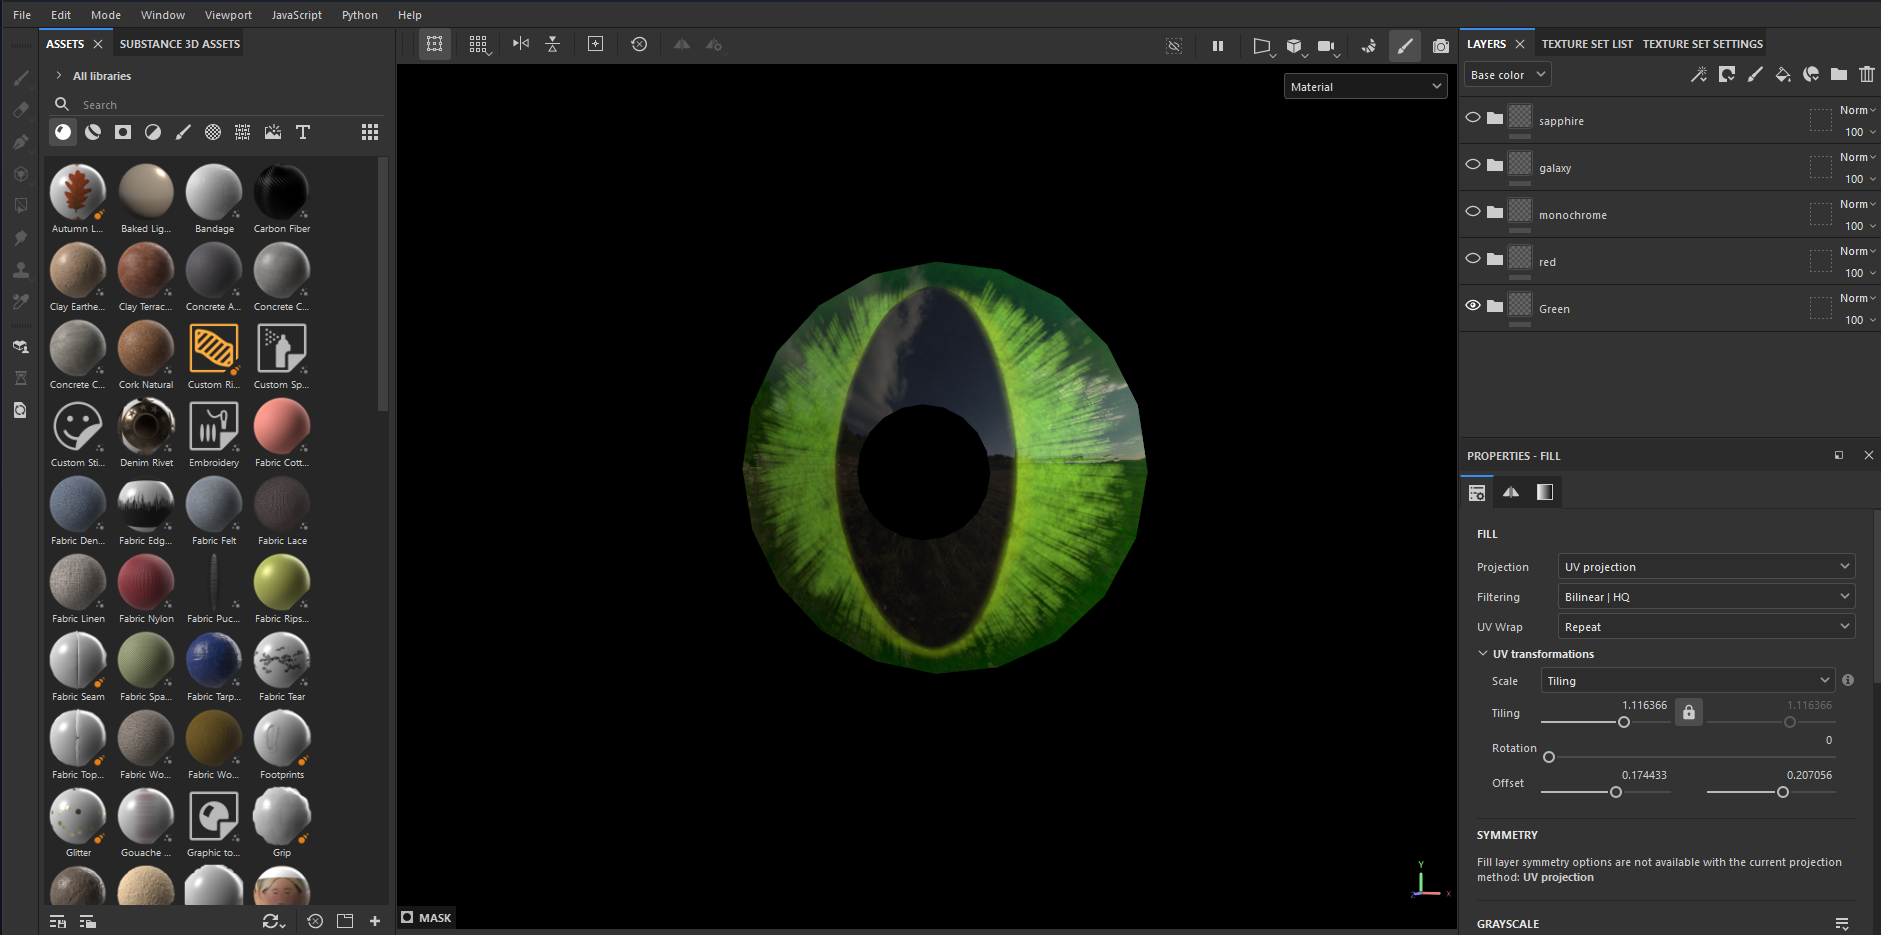
Task: Open the Python menu
Action: tap(359, 15)
